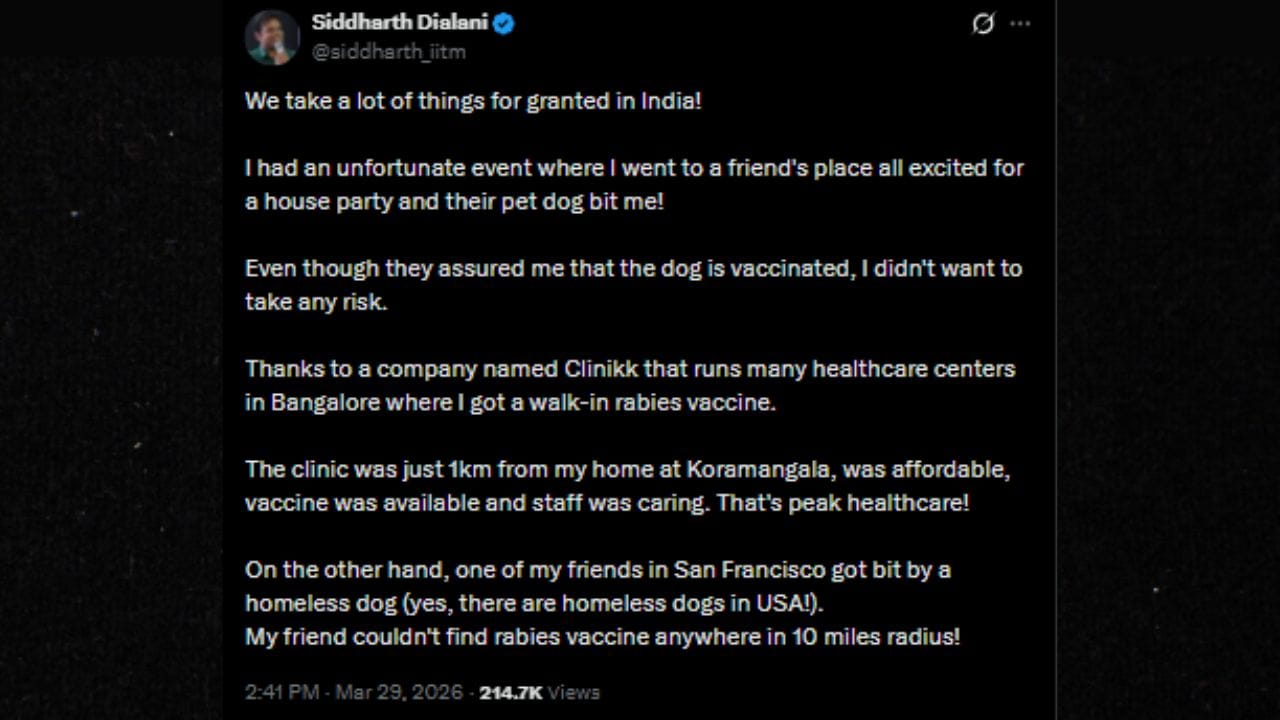The image size is (1280, 720).
Task: Click the paragraph about the house party dog bite
Action: 634,184
